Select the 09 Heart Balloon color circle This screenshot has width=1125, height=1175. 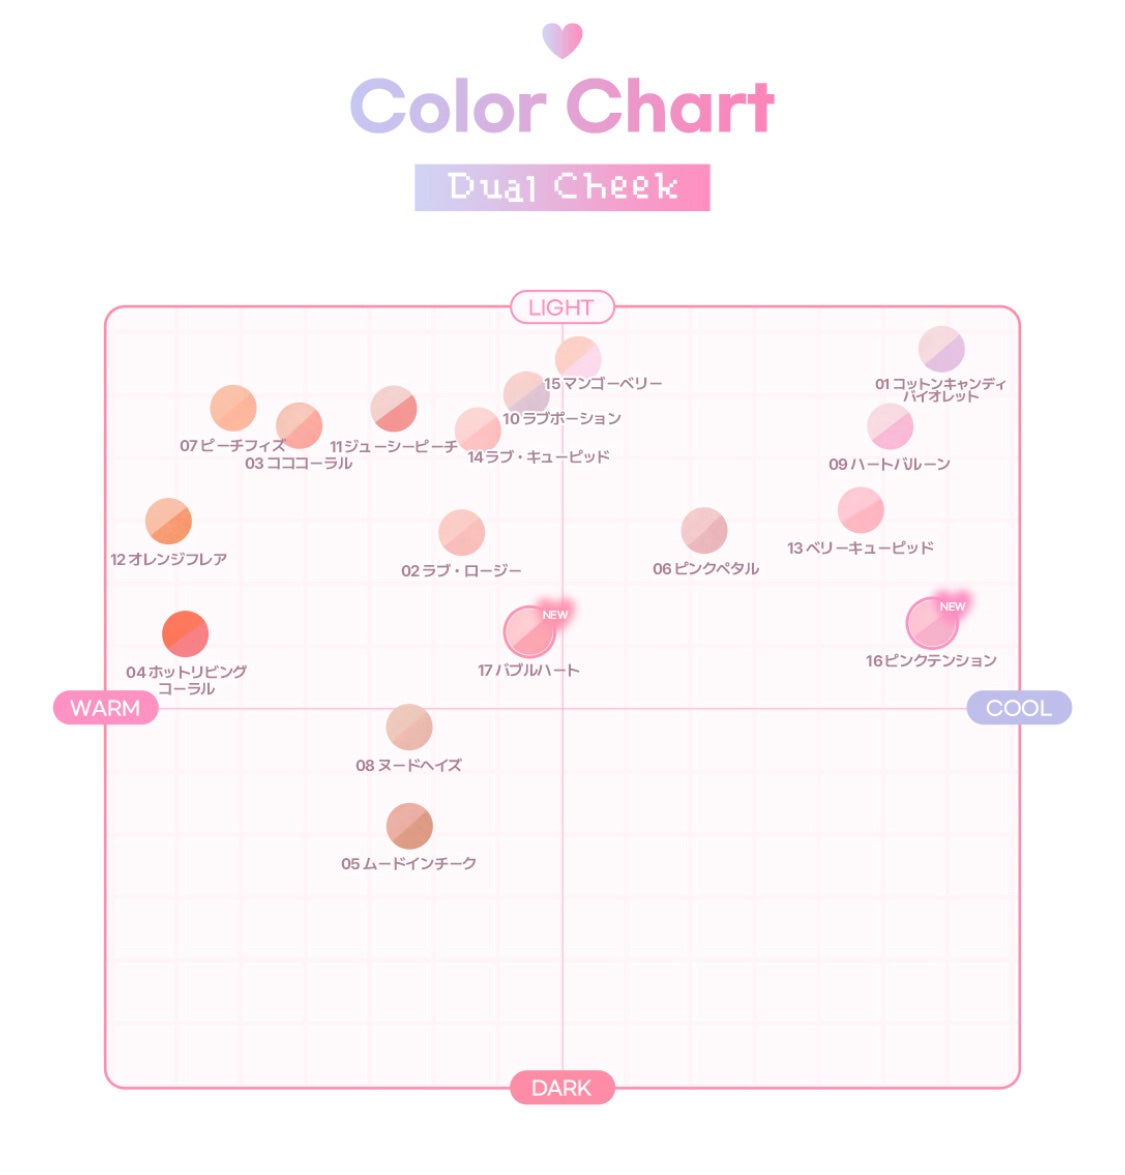(x=889, y=427)
